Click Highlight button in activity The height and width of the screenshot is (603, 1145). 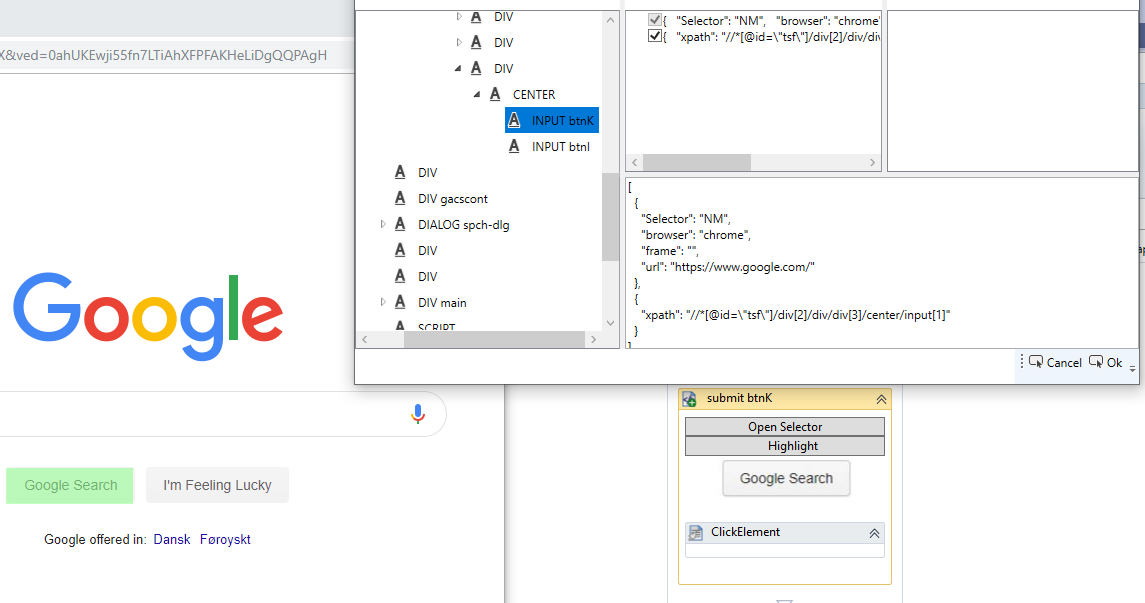point(785,446)
